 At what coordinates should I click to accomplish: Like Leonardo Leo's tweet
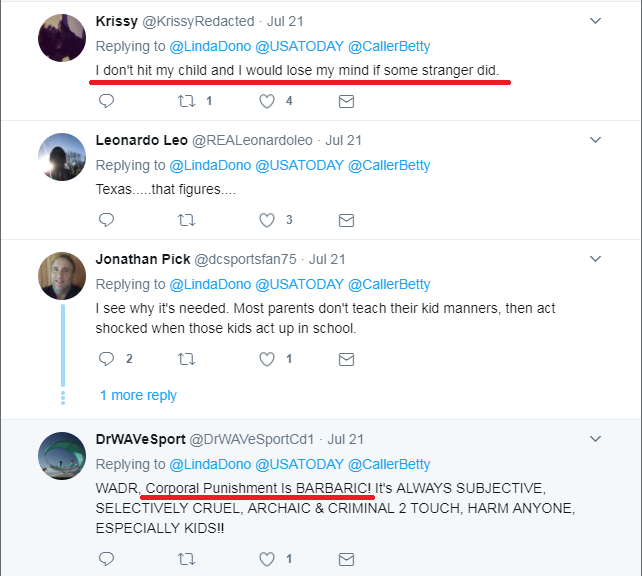pyautogui.click(x=267, y=220)
